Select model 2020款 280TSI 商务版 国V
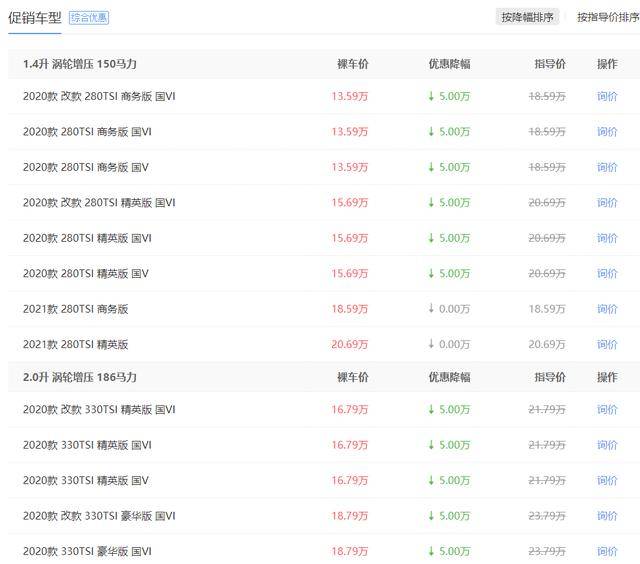The image size is (640, 564). pyautogui.click(x=86, y=167)
